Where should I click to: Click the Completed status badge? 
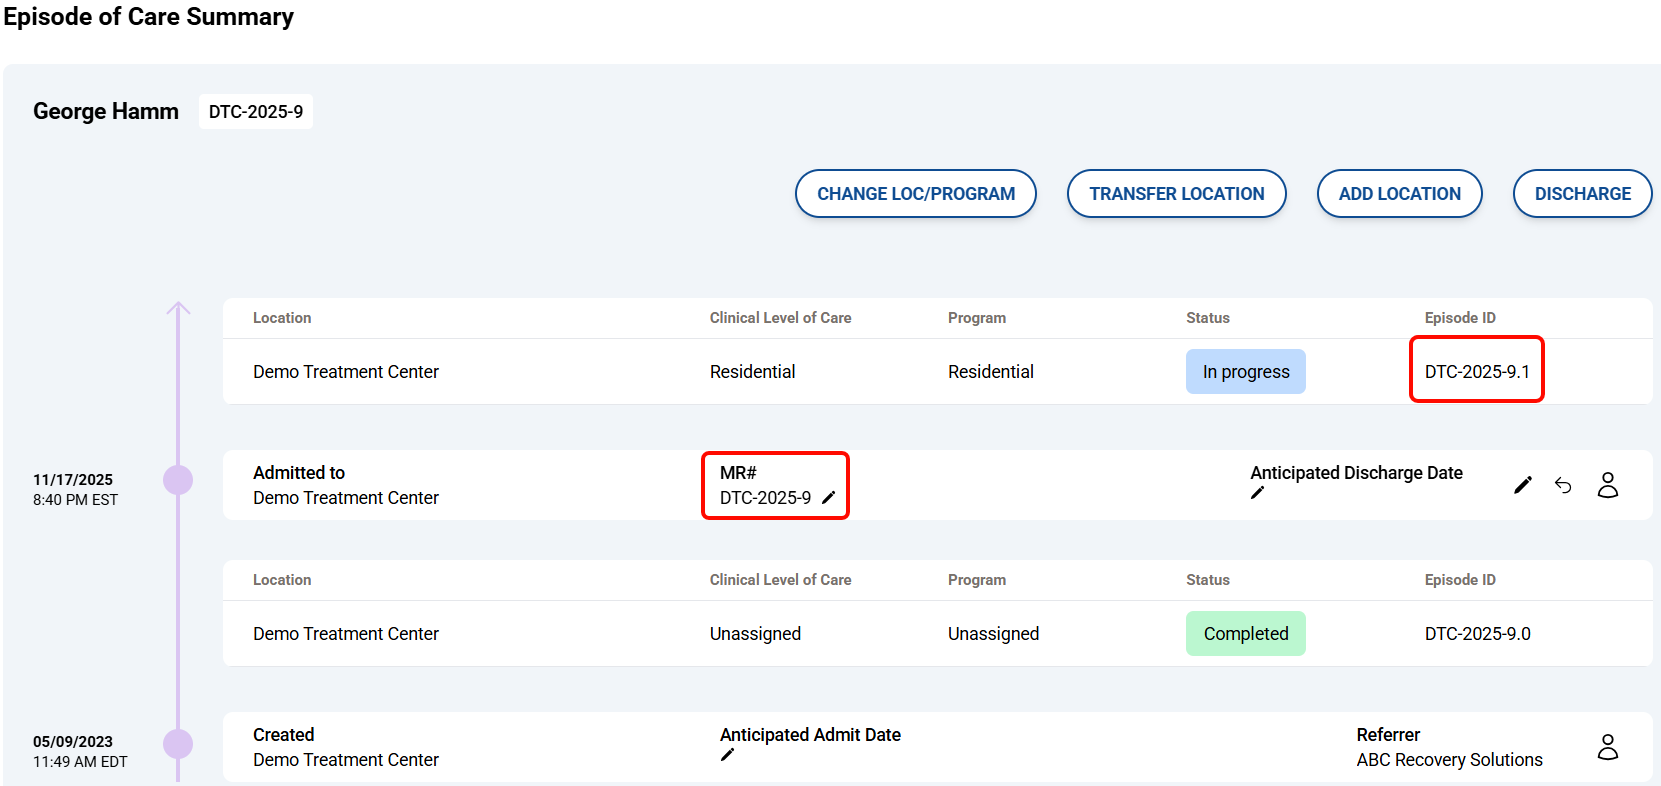1245,634
